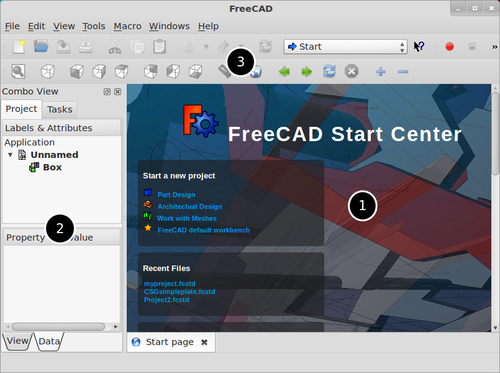Select the Box object in tree
The height and width of the screenshot is (373, 500).
click(52, 167)
